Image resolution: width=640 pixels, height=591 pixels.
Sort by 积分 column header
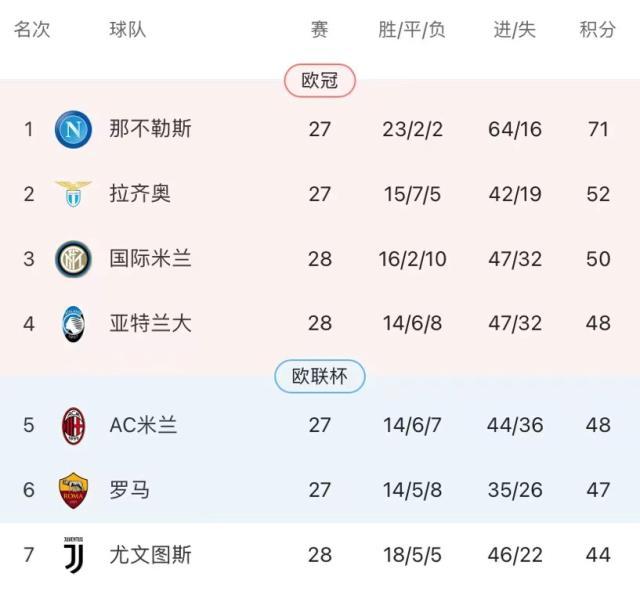597,30
